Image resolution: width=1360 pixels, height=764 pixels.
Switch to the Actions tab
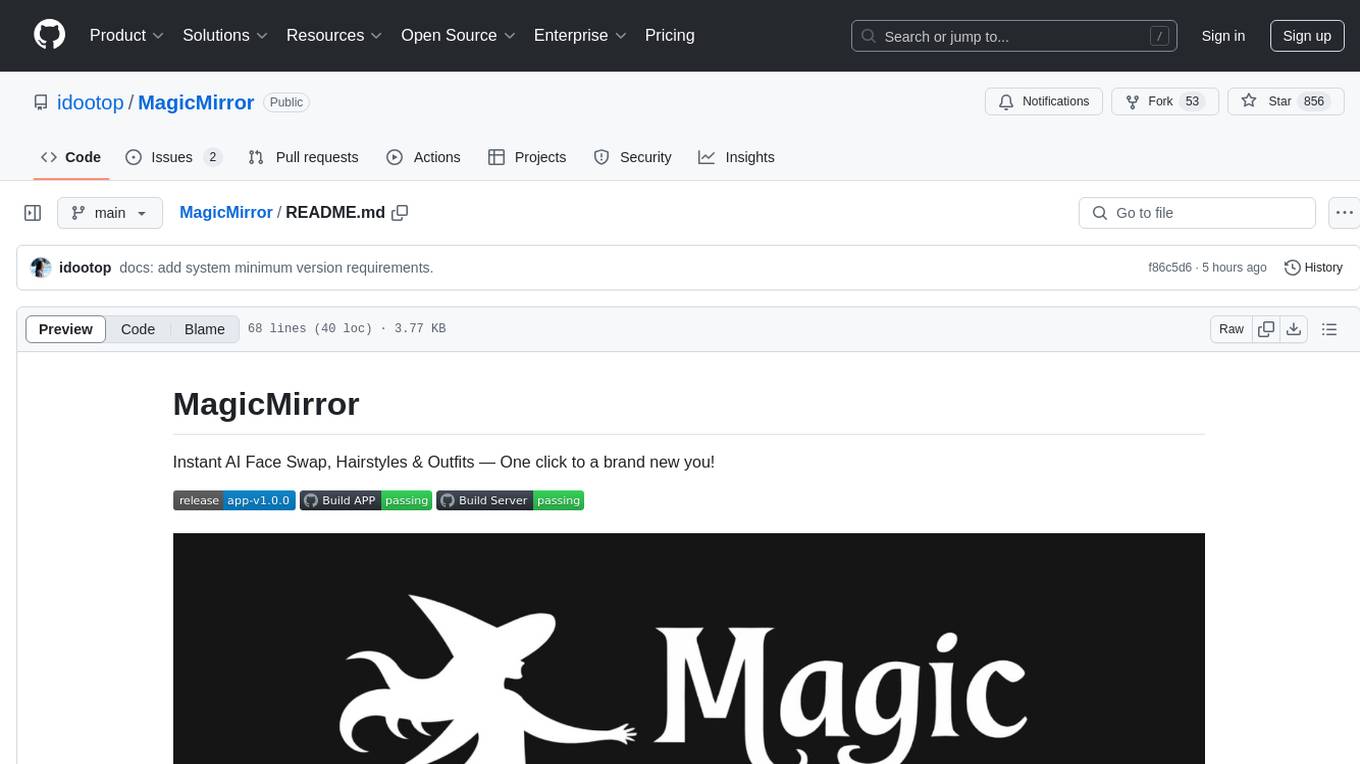click(x=423, y=157)
